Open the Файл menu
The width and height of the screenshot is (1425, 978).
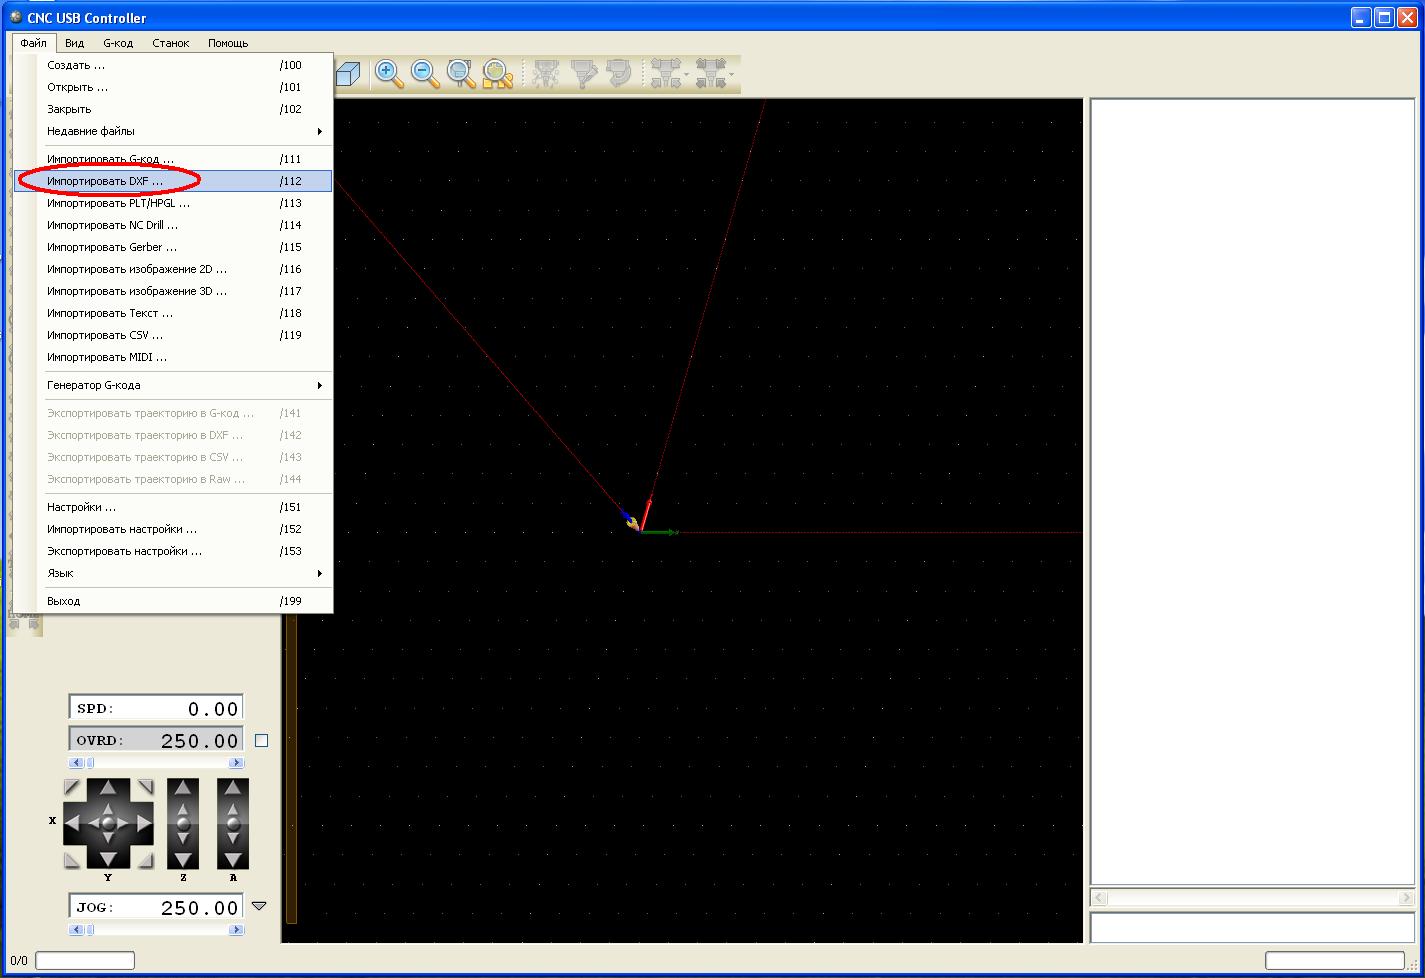(33, 43)
